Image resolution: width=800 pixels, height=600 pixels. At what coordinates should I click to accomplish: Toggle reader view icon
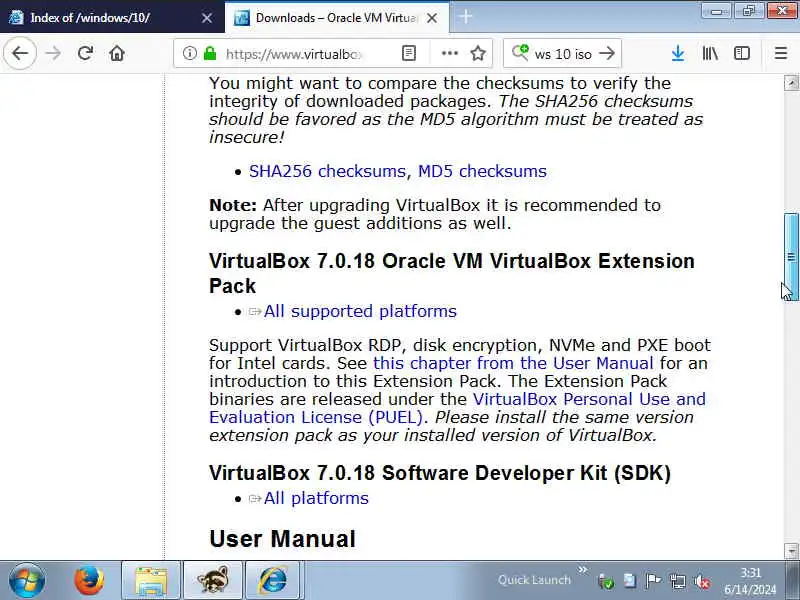pos(409,53)
